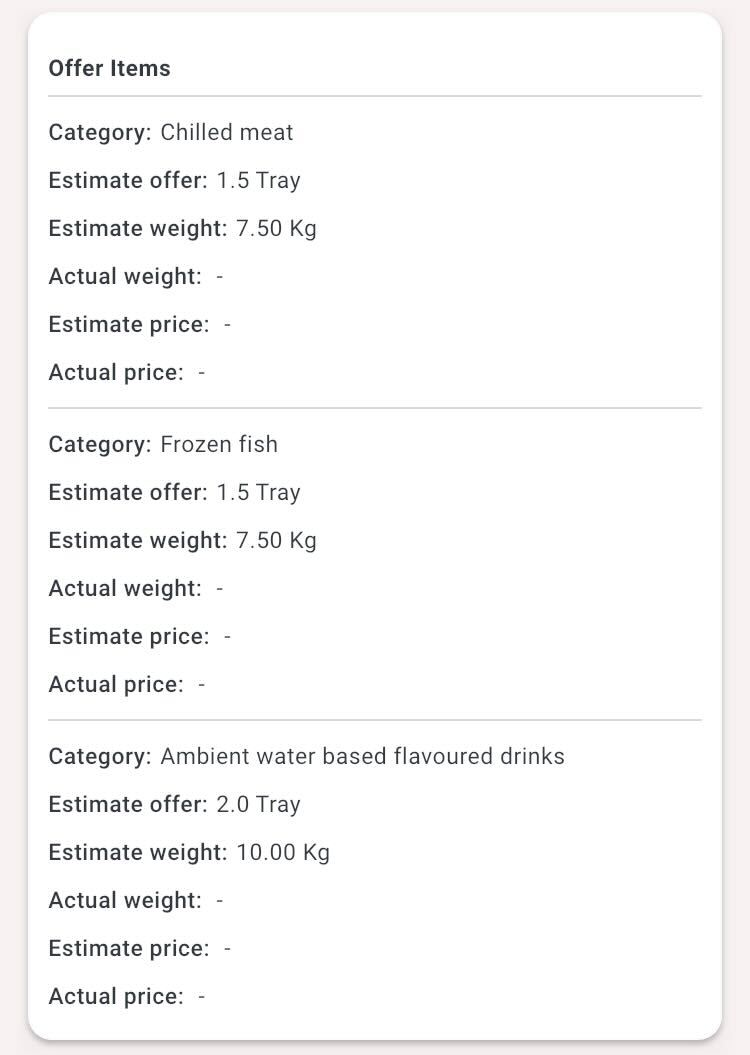Screen dimensions: 750x1055
Task: Click the 10.00 Kg estimate weight value
Action: (283, 852)
